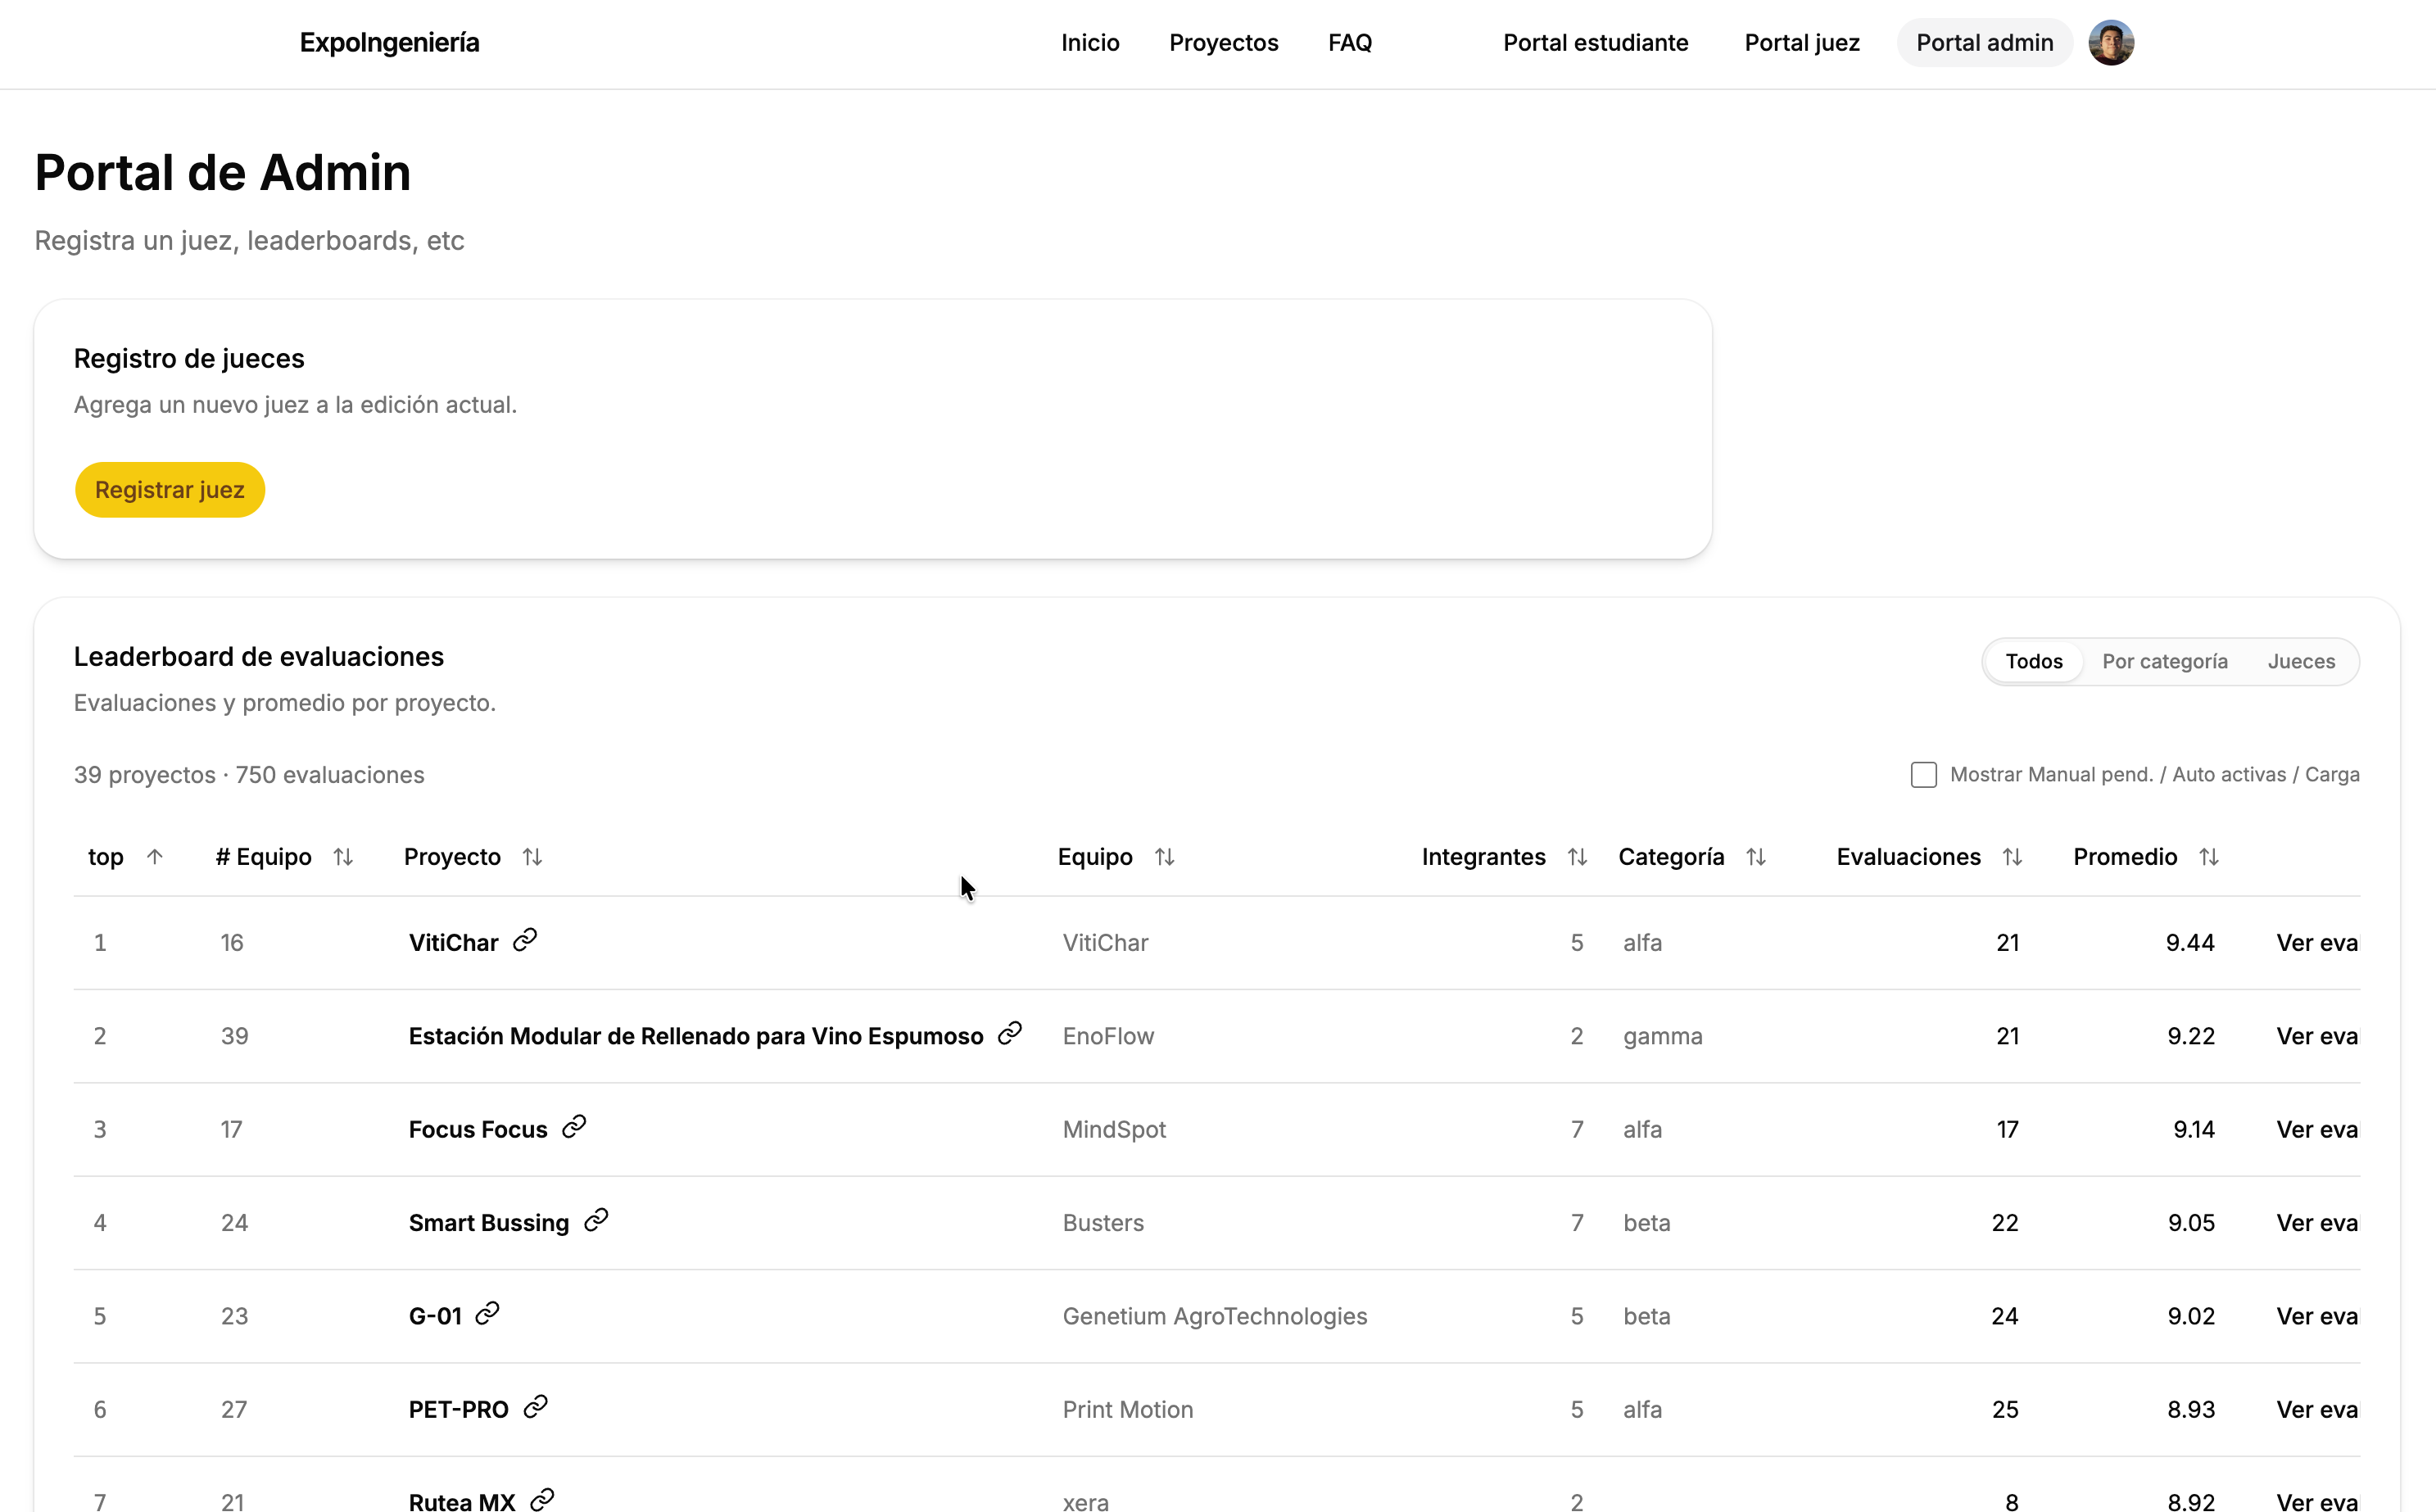This screenshot has width=2436, height=1512.
Task: Open the user profile avatar
Action: tap(2111, 43)
